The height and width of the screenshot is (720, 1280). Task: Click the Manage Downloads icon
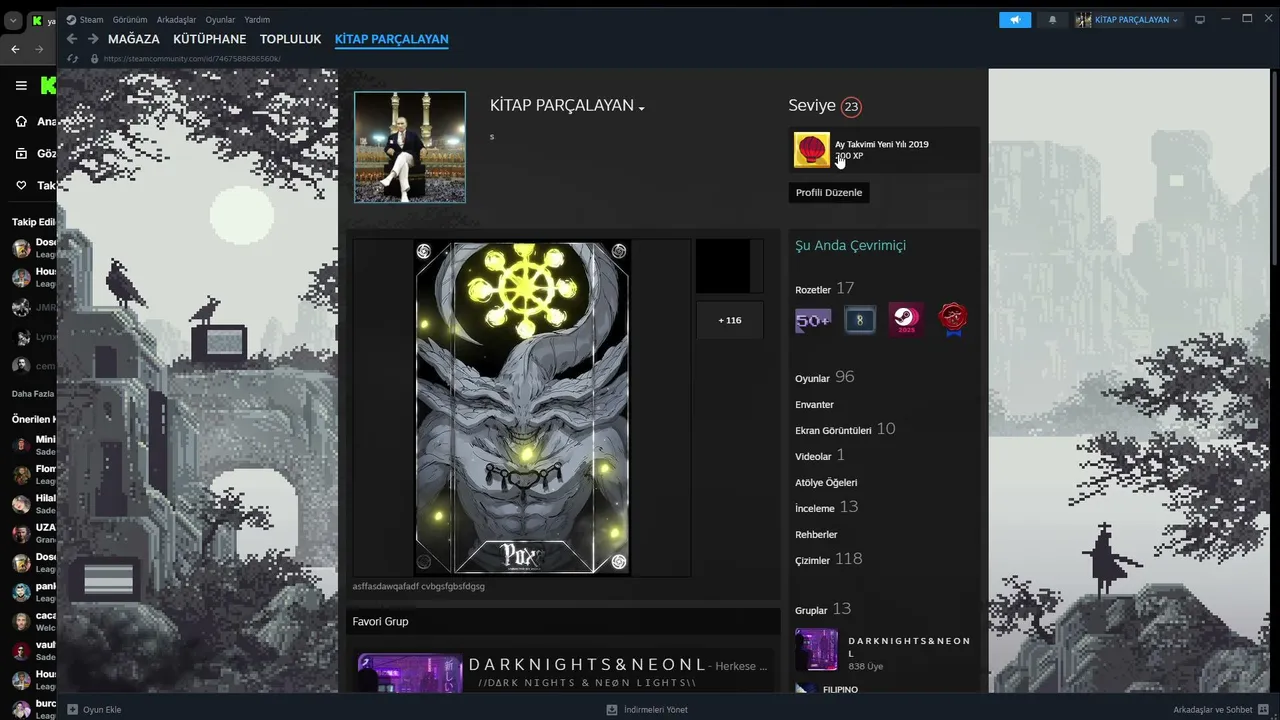(612, 710)
